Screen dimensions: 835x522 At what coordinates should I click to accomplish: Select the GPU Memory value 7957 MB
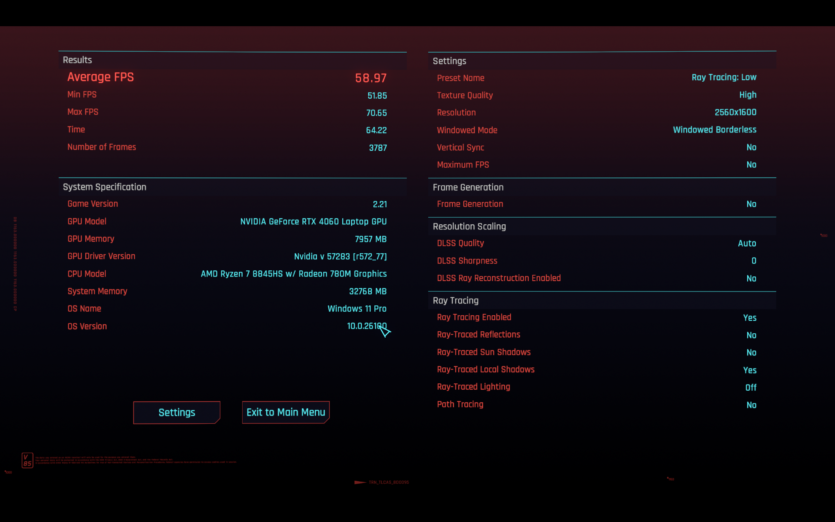[x=371, y=239]
